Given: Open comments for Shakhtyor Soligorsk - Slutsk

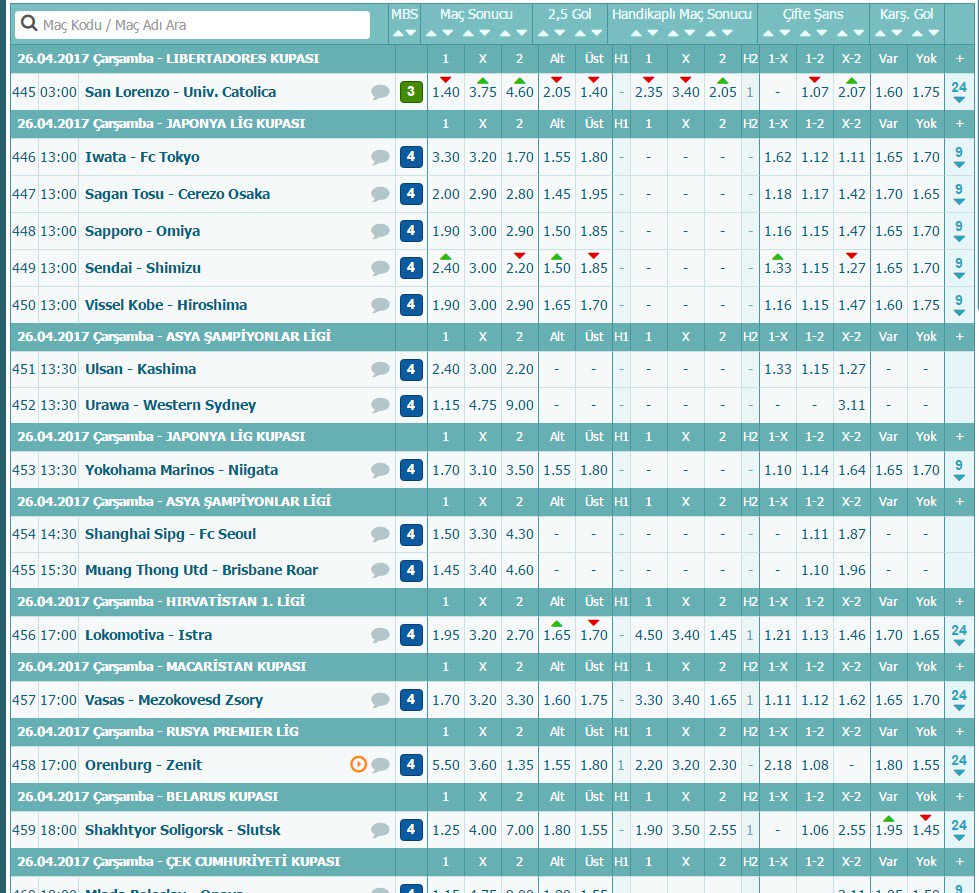Looking at the screenshot, I should [380, 830].
